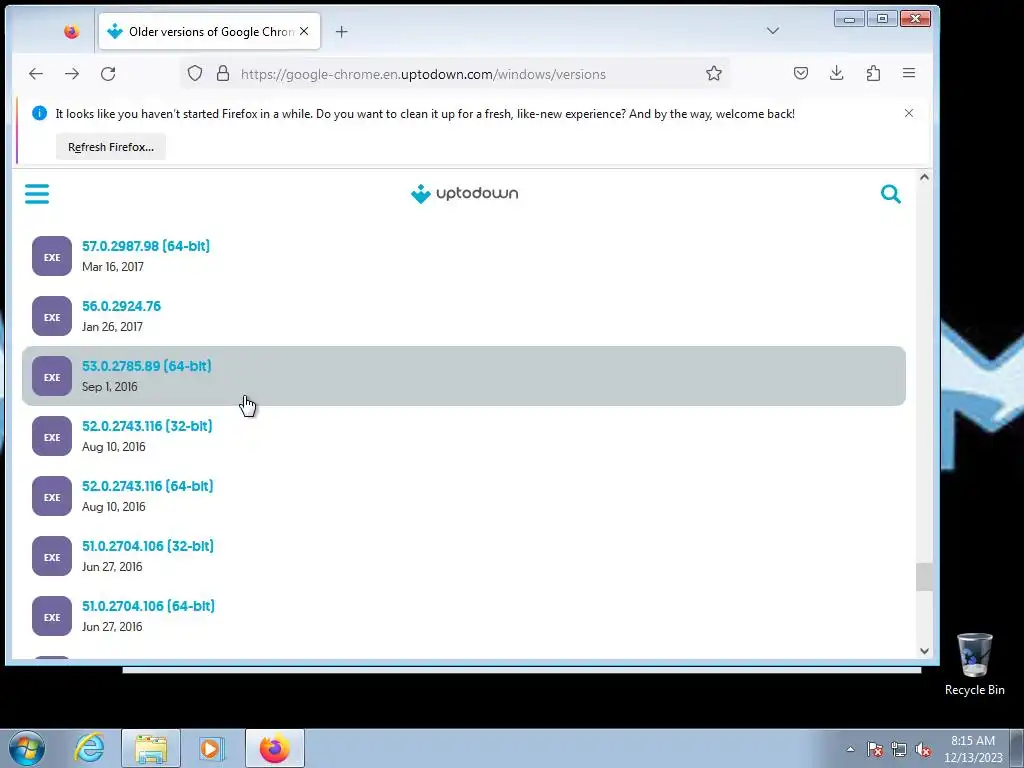The width and height of the screenshot is (1024, 768).
Task: Open Windows Explorer from the taskbar
Action: [151, 748]
